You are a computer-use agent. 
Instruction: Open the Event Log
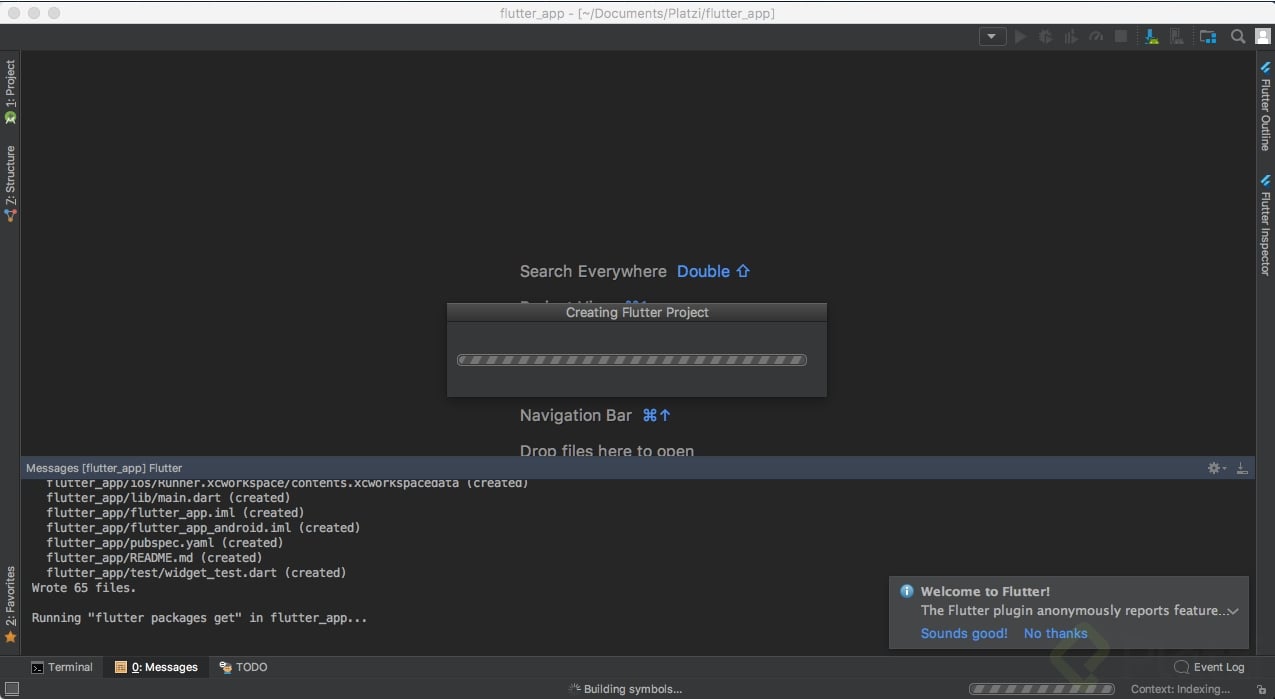tap(1216, 667)
